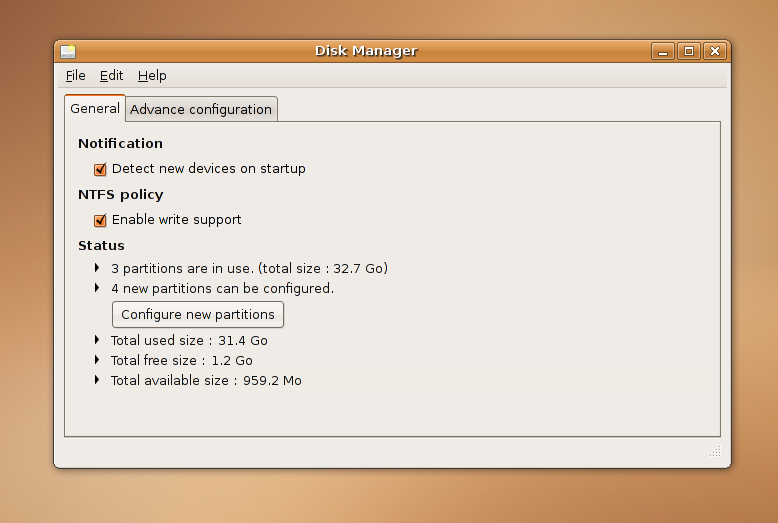Open the Edit menu

111,75
